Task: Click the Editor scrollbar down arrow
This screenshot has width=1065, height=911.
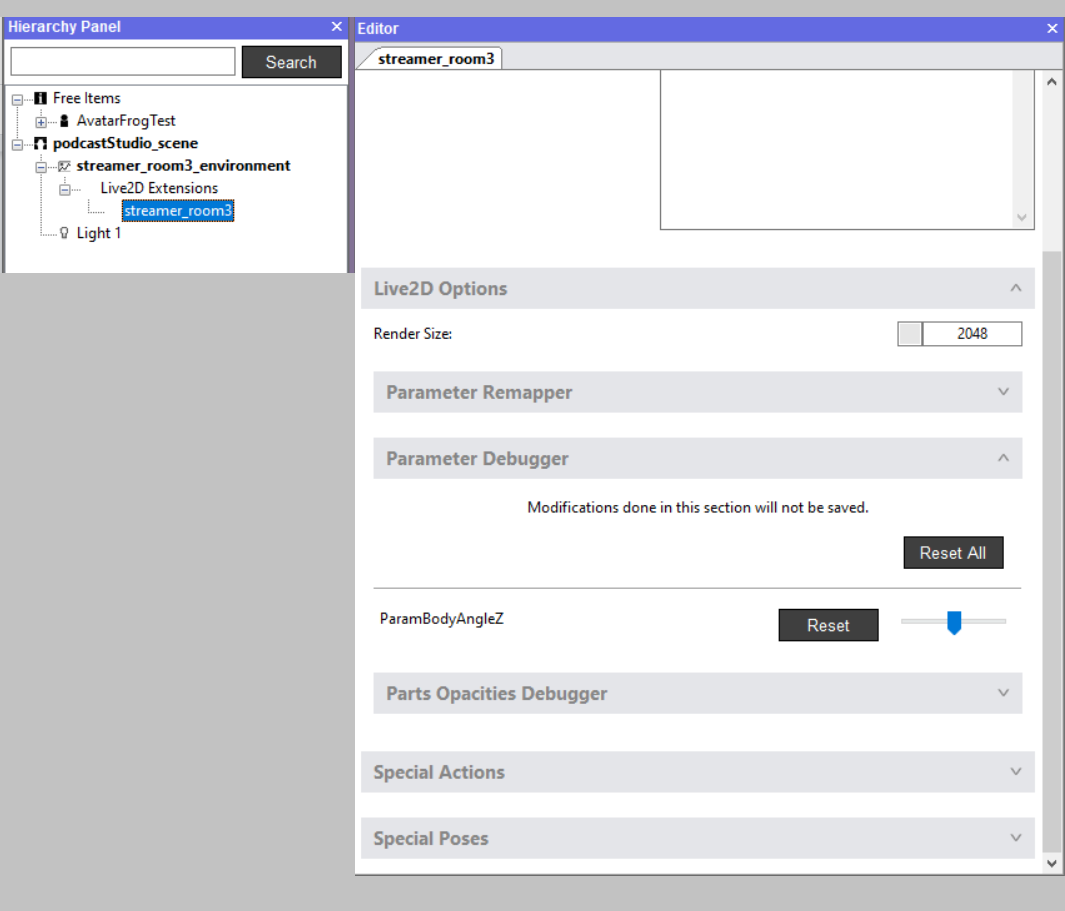Action: tap(1052, 863)
